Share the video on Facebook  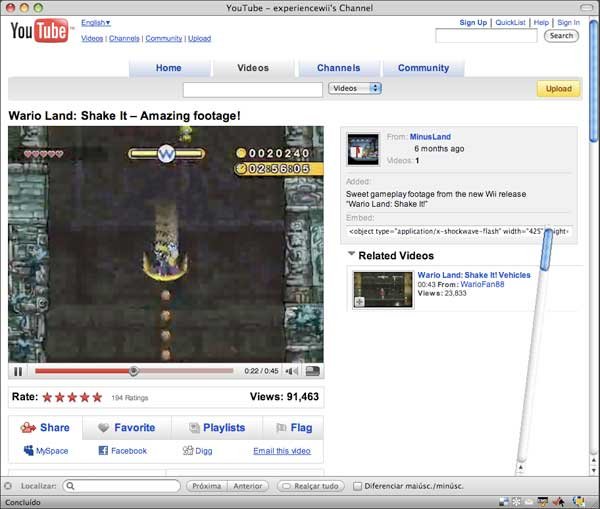(122, 451)
